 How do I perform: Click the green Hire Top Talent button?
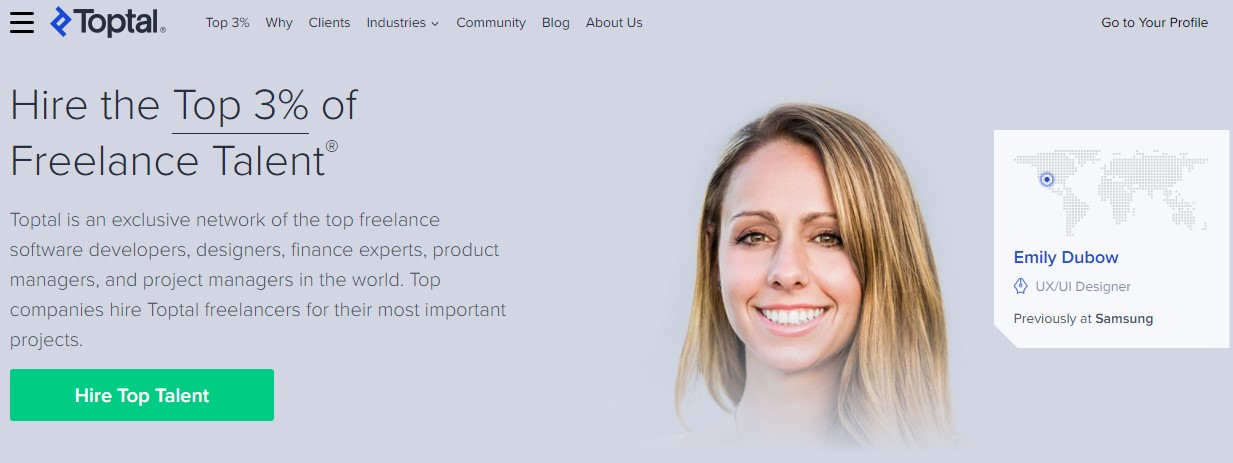[x=142, y=395]
